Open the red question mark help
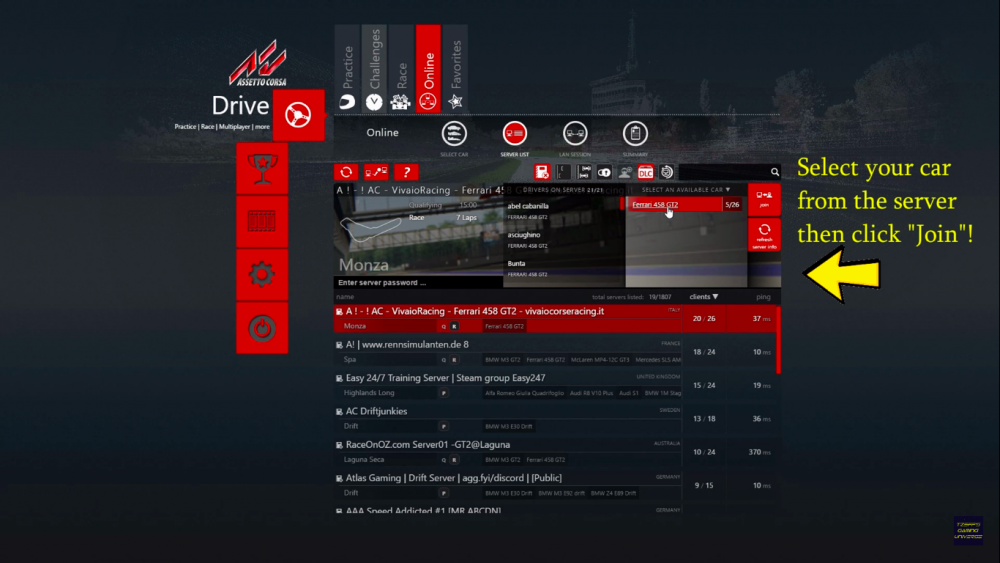The width and height of the screenshot is (1000, 563). pos(406,172)
